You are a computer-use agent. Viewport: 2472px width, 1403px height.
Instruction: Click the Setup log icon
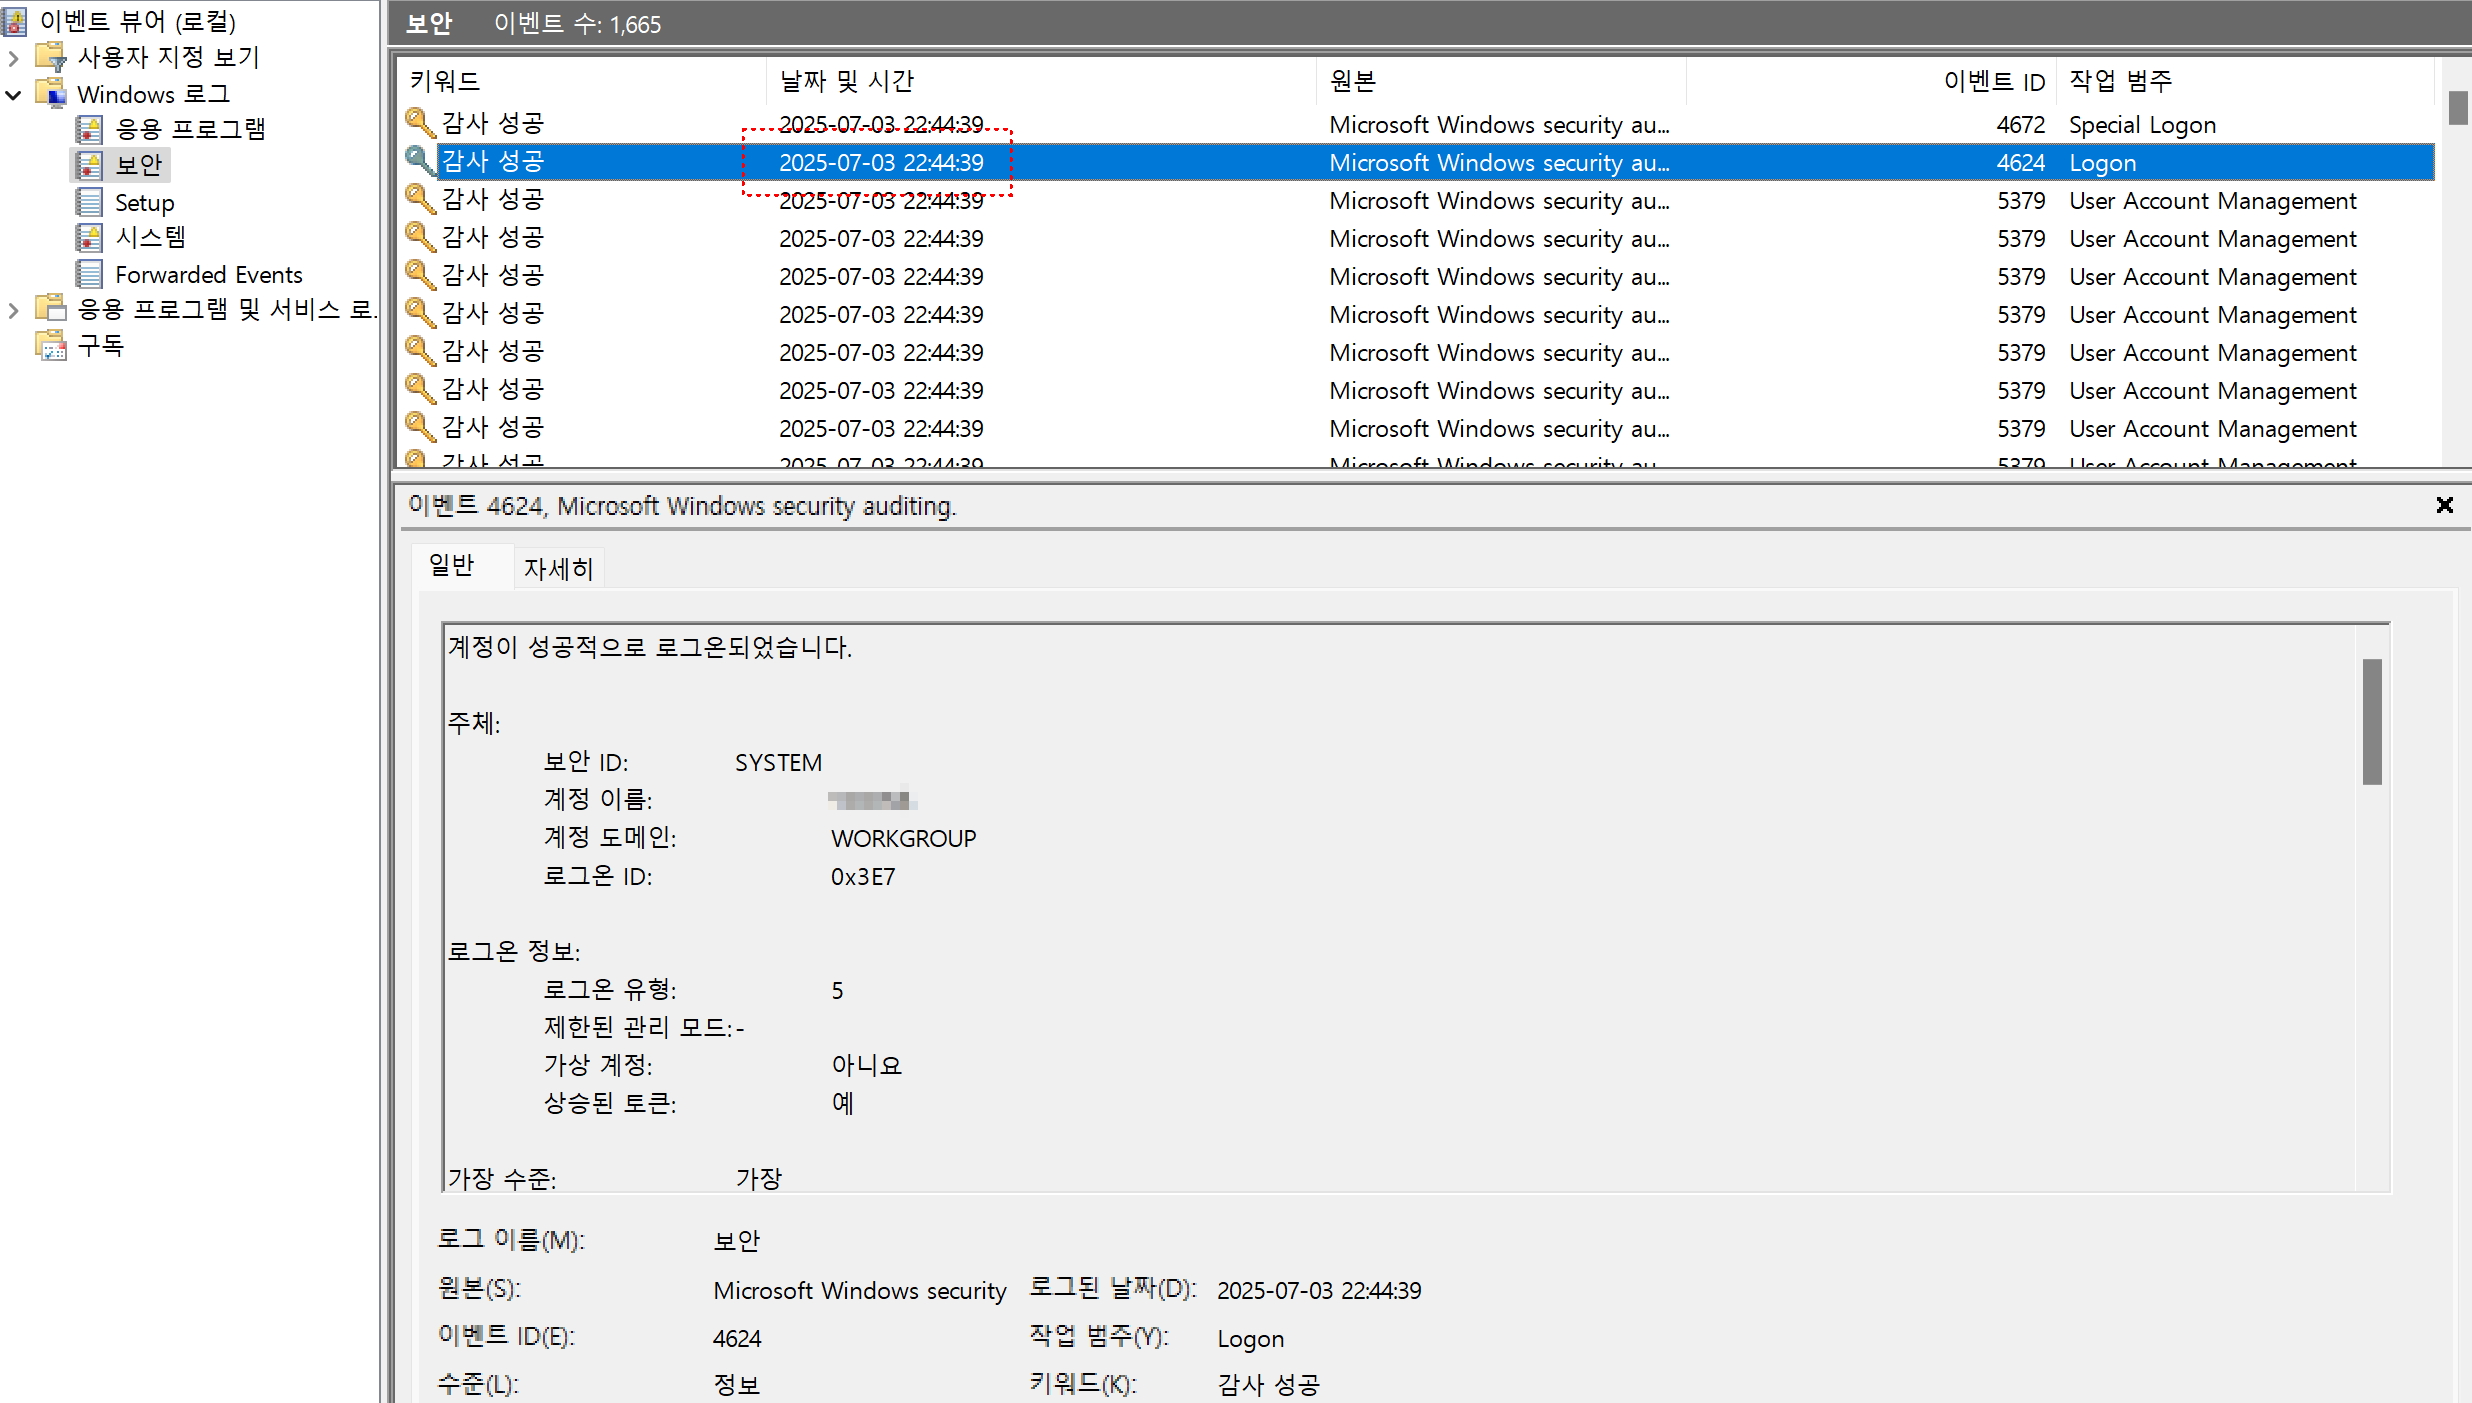[x=89, y=203]
